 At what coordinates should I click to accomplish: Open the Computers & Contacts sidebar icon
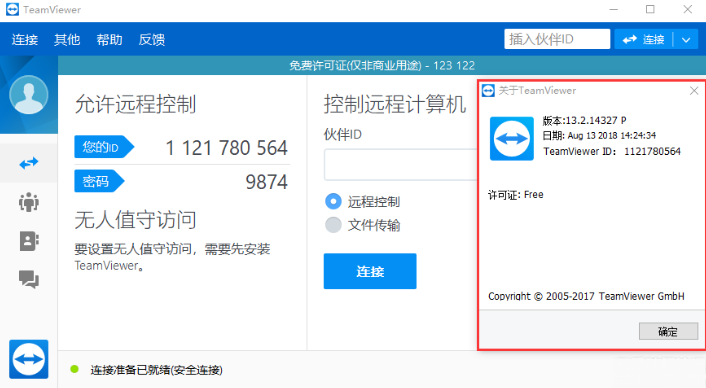coord(29,241)
